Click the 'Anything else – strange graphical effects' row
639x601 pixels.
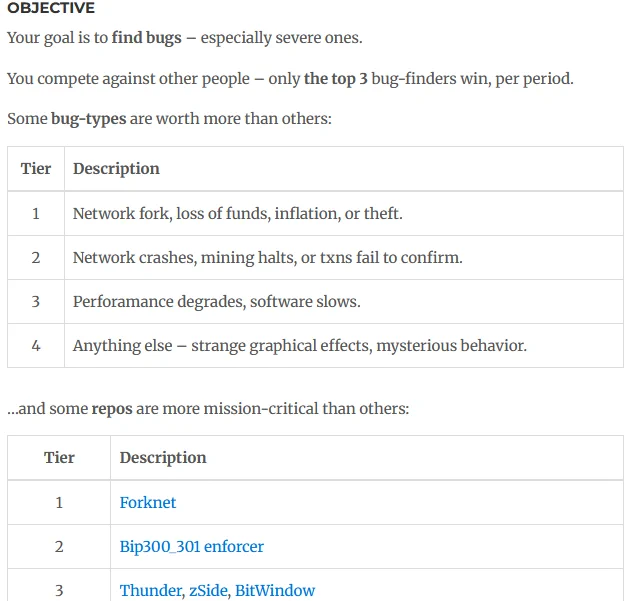coord(315,346)
